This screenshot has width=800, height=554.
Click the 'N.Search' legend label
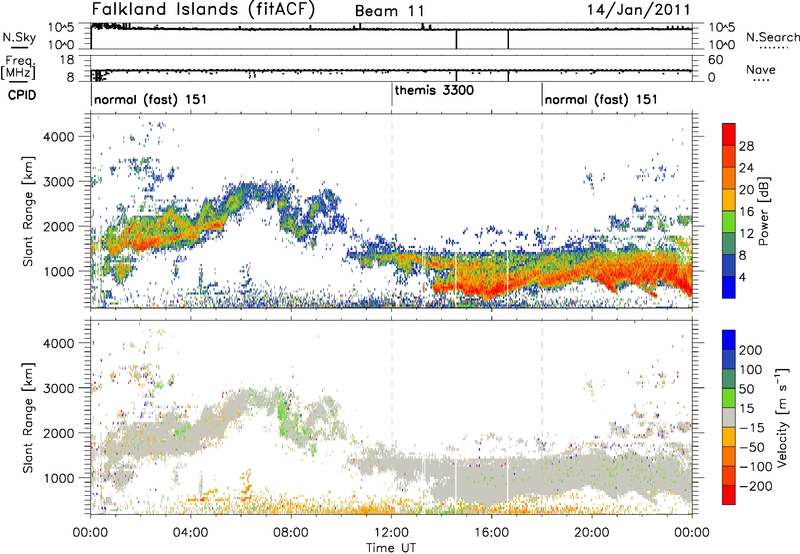tap(772, 37)
